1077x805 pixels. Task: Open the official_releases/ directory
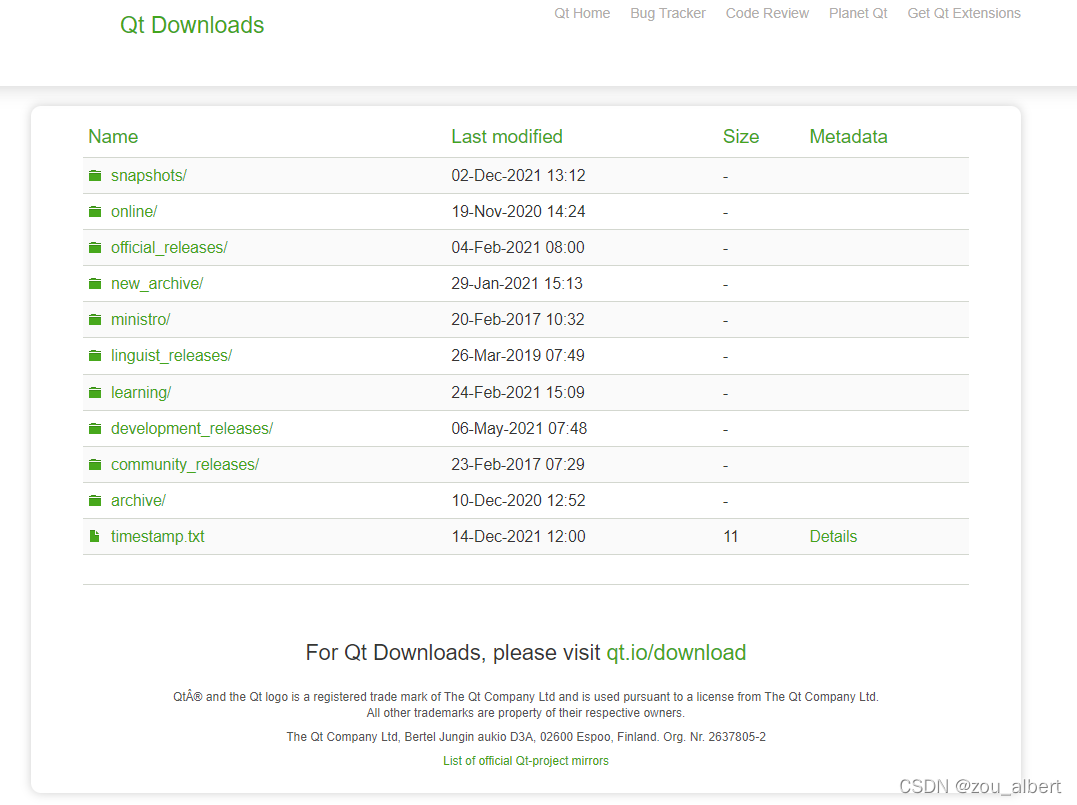click(x=169, y=248)
